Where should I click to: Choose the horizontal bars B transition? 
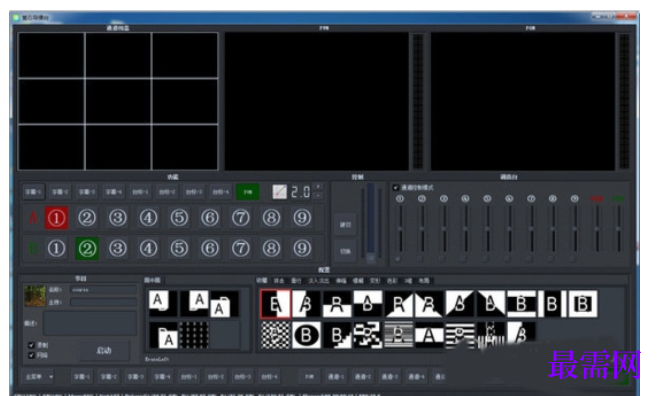pyautogui.click(x=522, y=304)
